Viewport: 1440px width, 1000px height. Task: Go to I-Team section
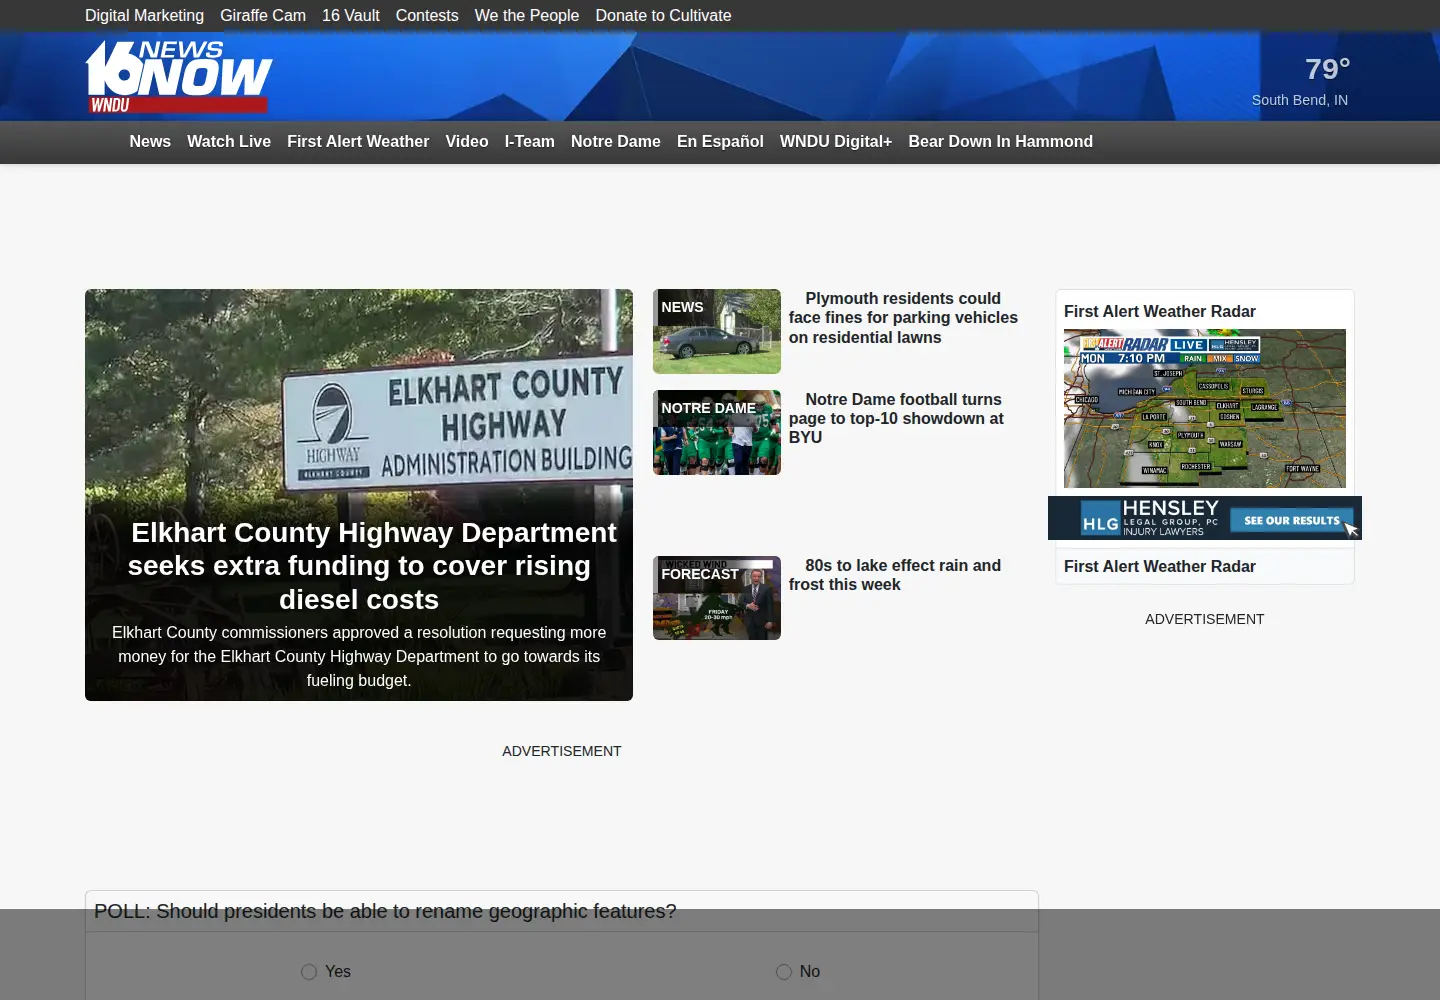[x=530, y=142]
